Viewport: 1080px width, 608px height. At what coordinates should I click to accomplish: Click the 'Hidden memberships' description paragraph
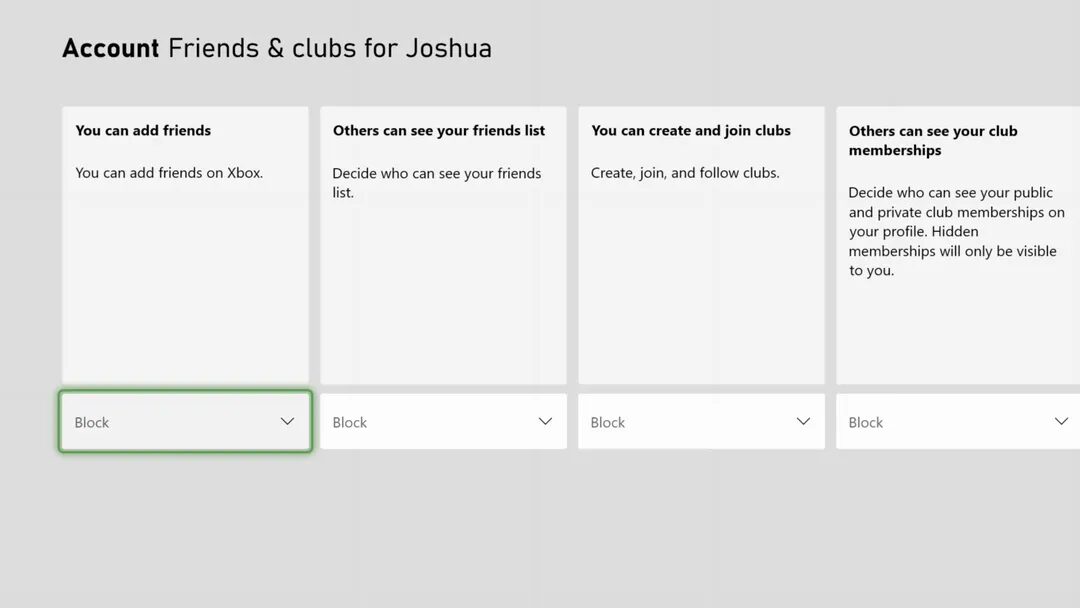pos(956,231)
